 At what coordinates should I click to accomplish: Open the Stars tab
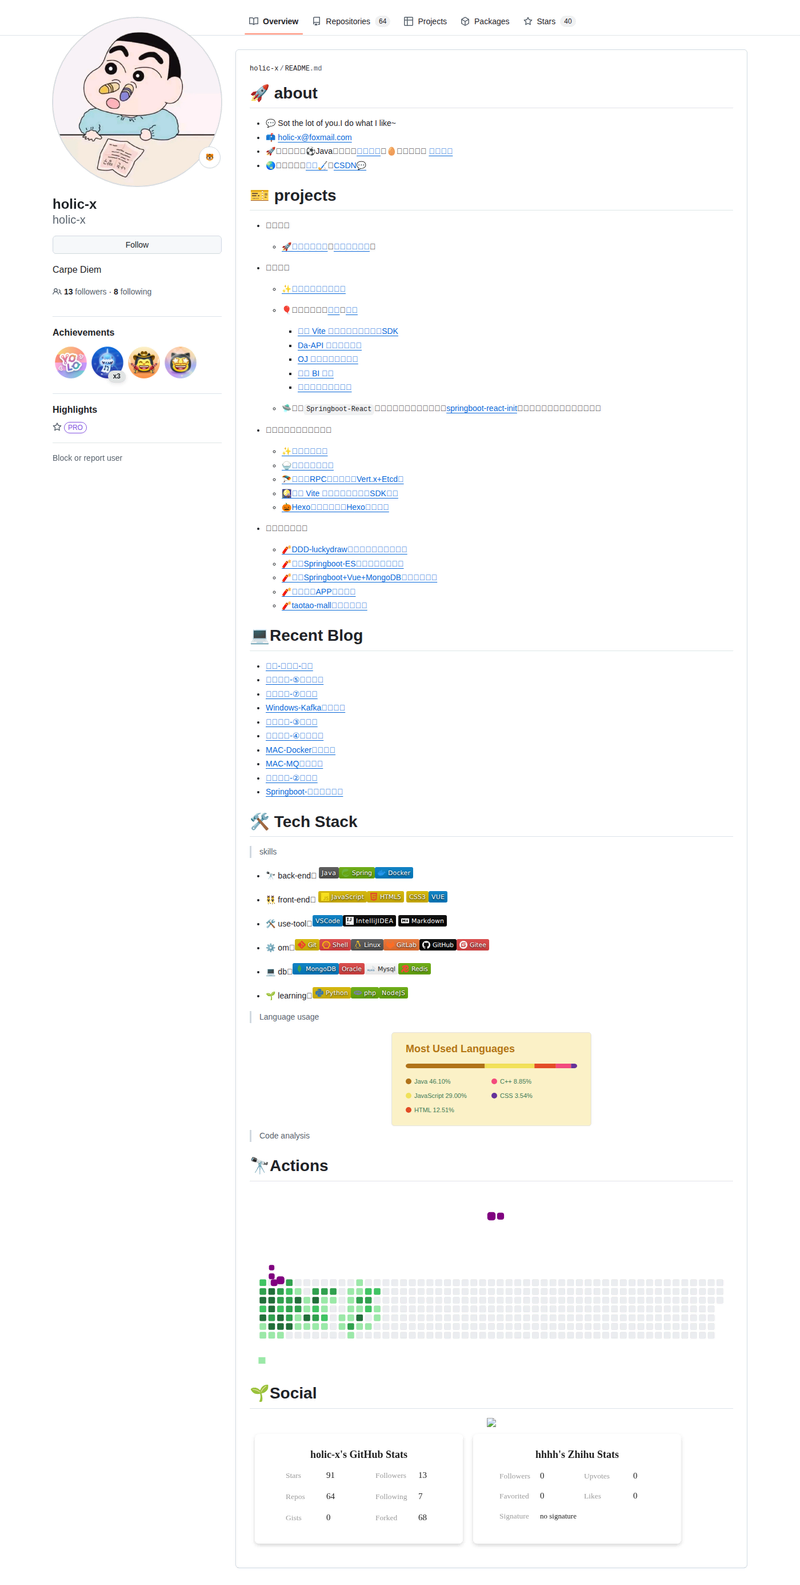coord(549,21)
